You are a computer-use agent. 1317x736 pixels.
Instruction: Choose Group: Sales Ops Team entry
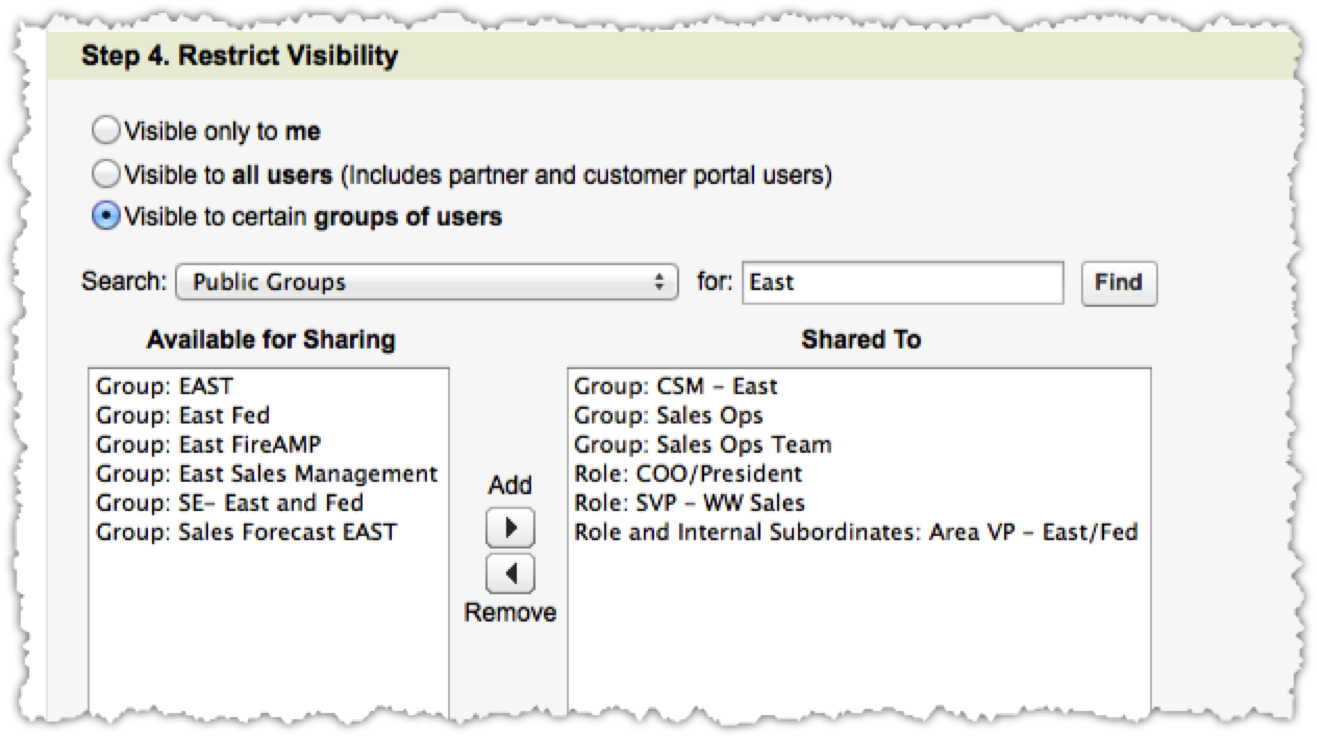click(702, 444)
